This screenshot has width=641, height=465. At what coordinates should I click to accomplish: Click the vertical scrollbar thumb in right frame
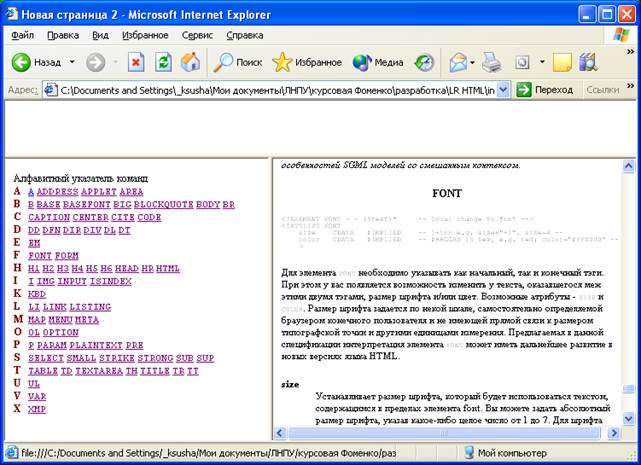click(628, 389)
